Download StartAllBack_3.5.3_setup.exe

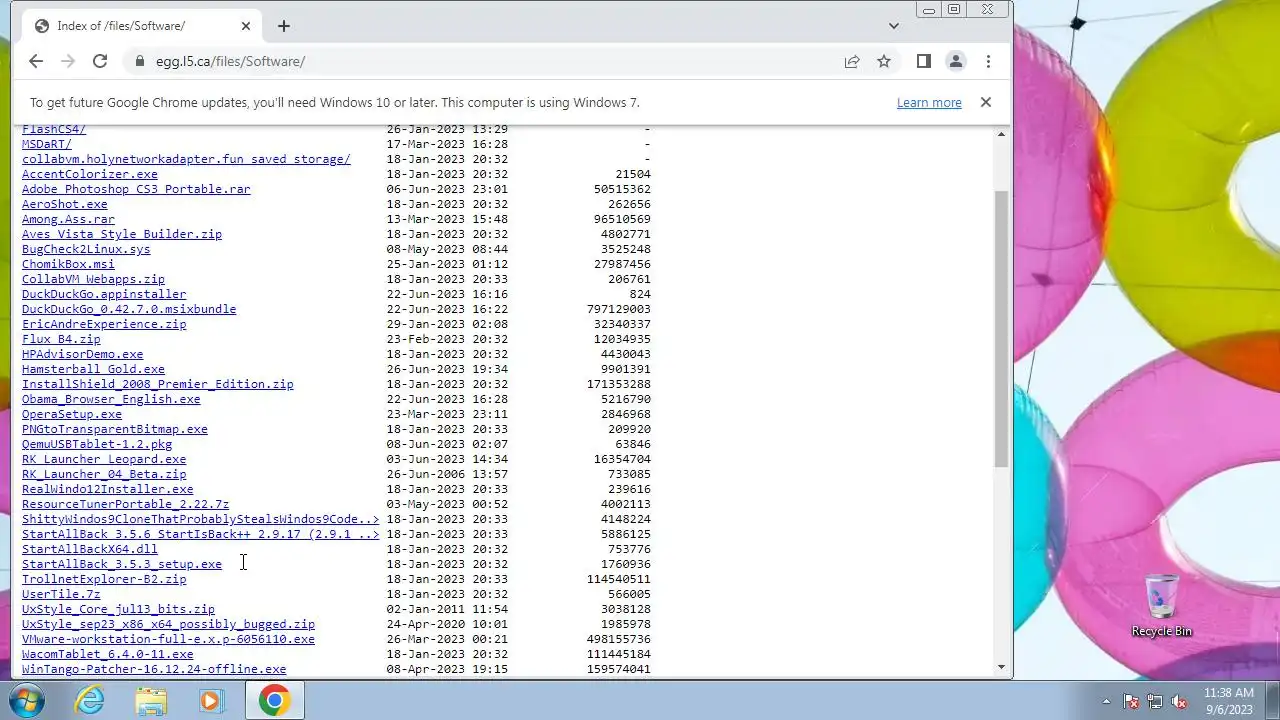coord(122,564)
